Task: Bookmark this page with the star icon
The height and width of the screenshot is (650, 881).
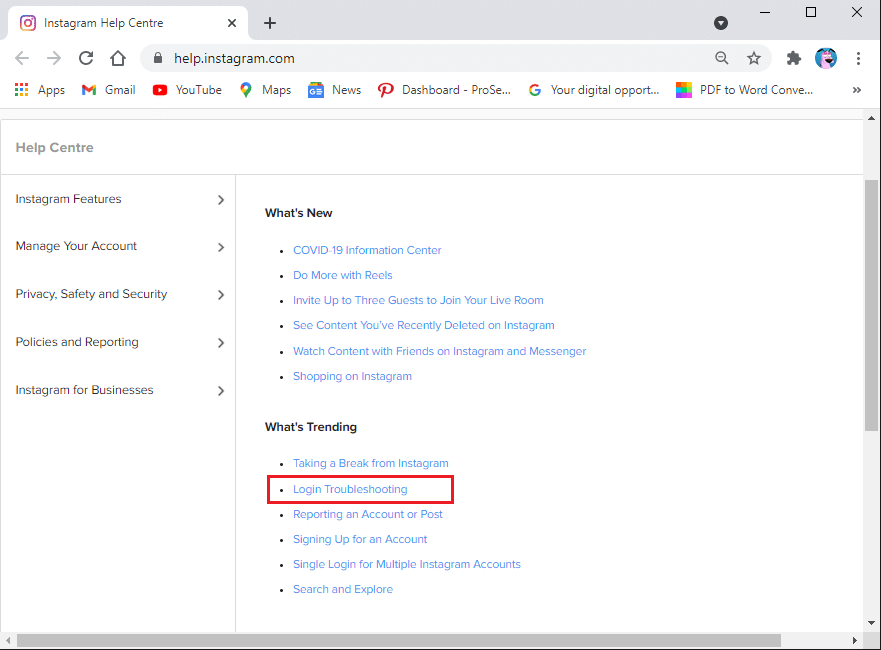Action: 754,58
